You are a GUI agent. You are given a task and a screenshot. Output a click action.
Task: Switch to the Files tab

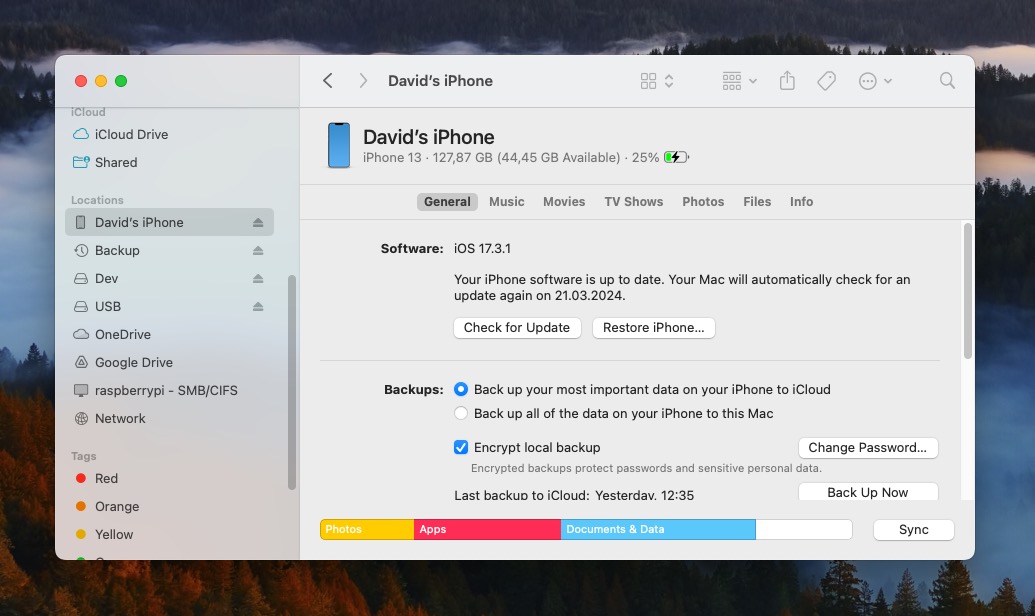pos(757,201)
